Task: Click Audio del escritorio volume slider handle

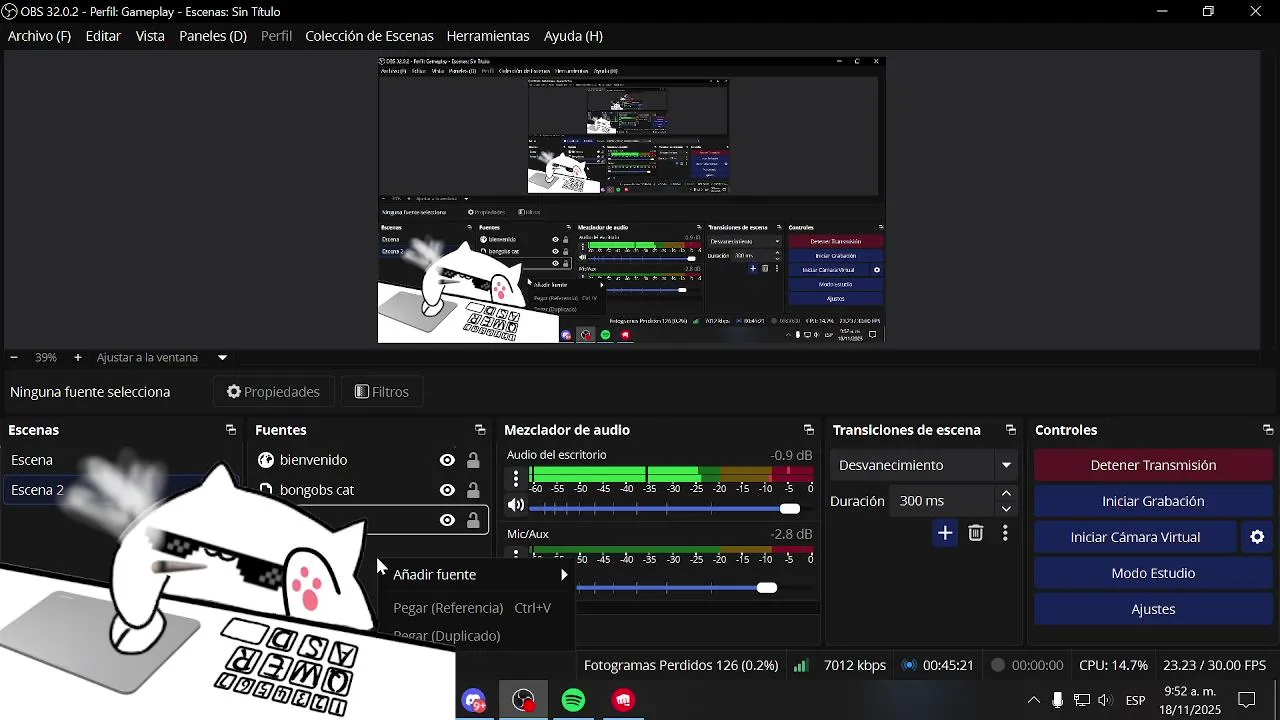Action: (x=790, y=509)
